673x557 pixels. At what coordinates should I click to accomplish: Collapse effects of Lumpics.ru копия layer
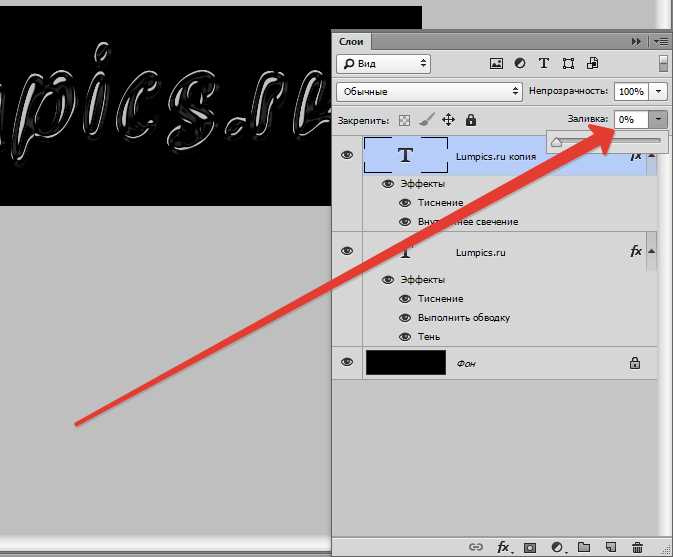pyautogui.click(x=652, y=155)
